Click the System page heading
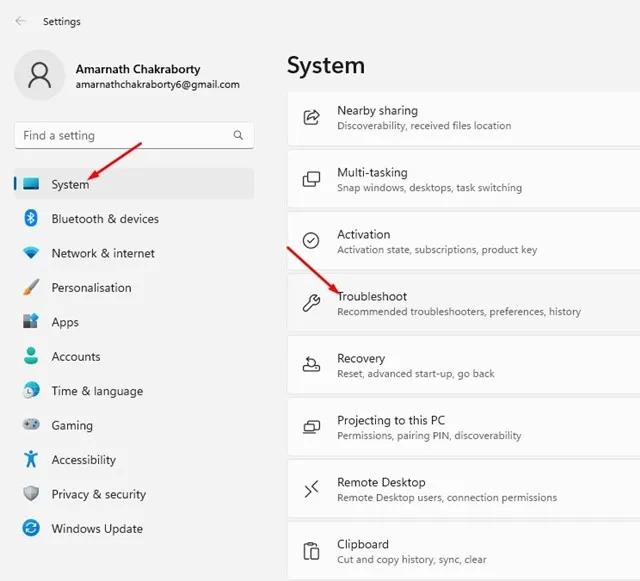 pyautogui.click(x=326, y=65)
